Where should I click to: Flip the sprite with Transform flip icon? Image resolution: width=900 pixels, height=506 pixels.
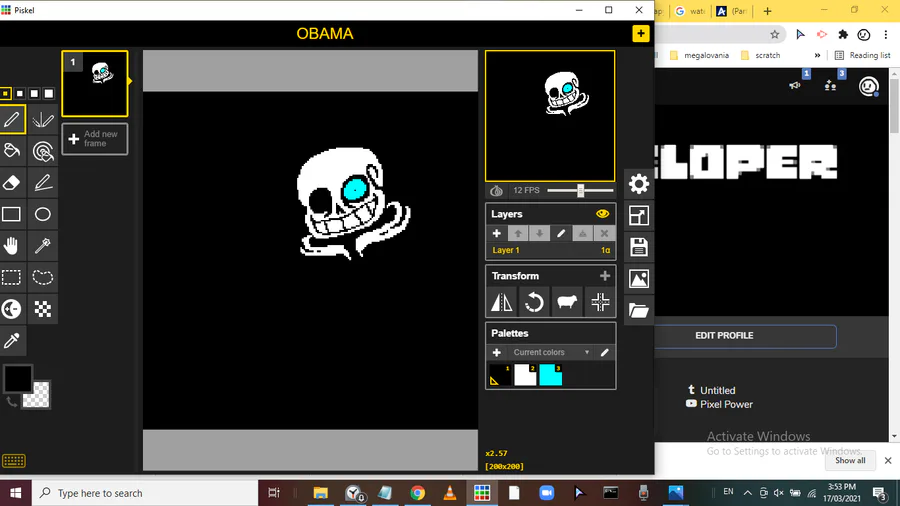[x=502, y=302]
